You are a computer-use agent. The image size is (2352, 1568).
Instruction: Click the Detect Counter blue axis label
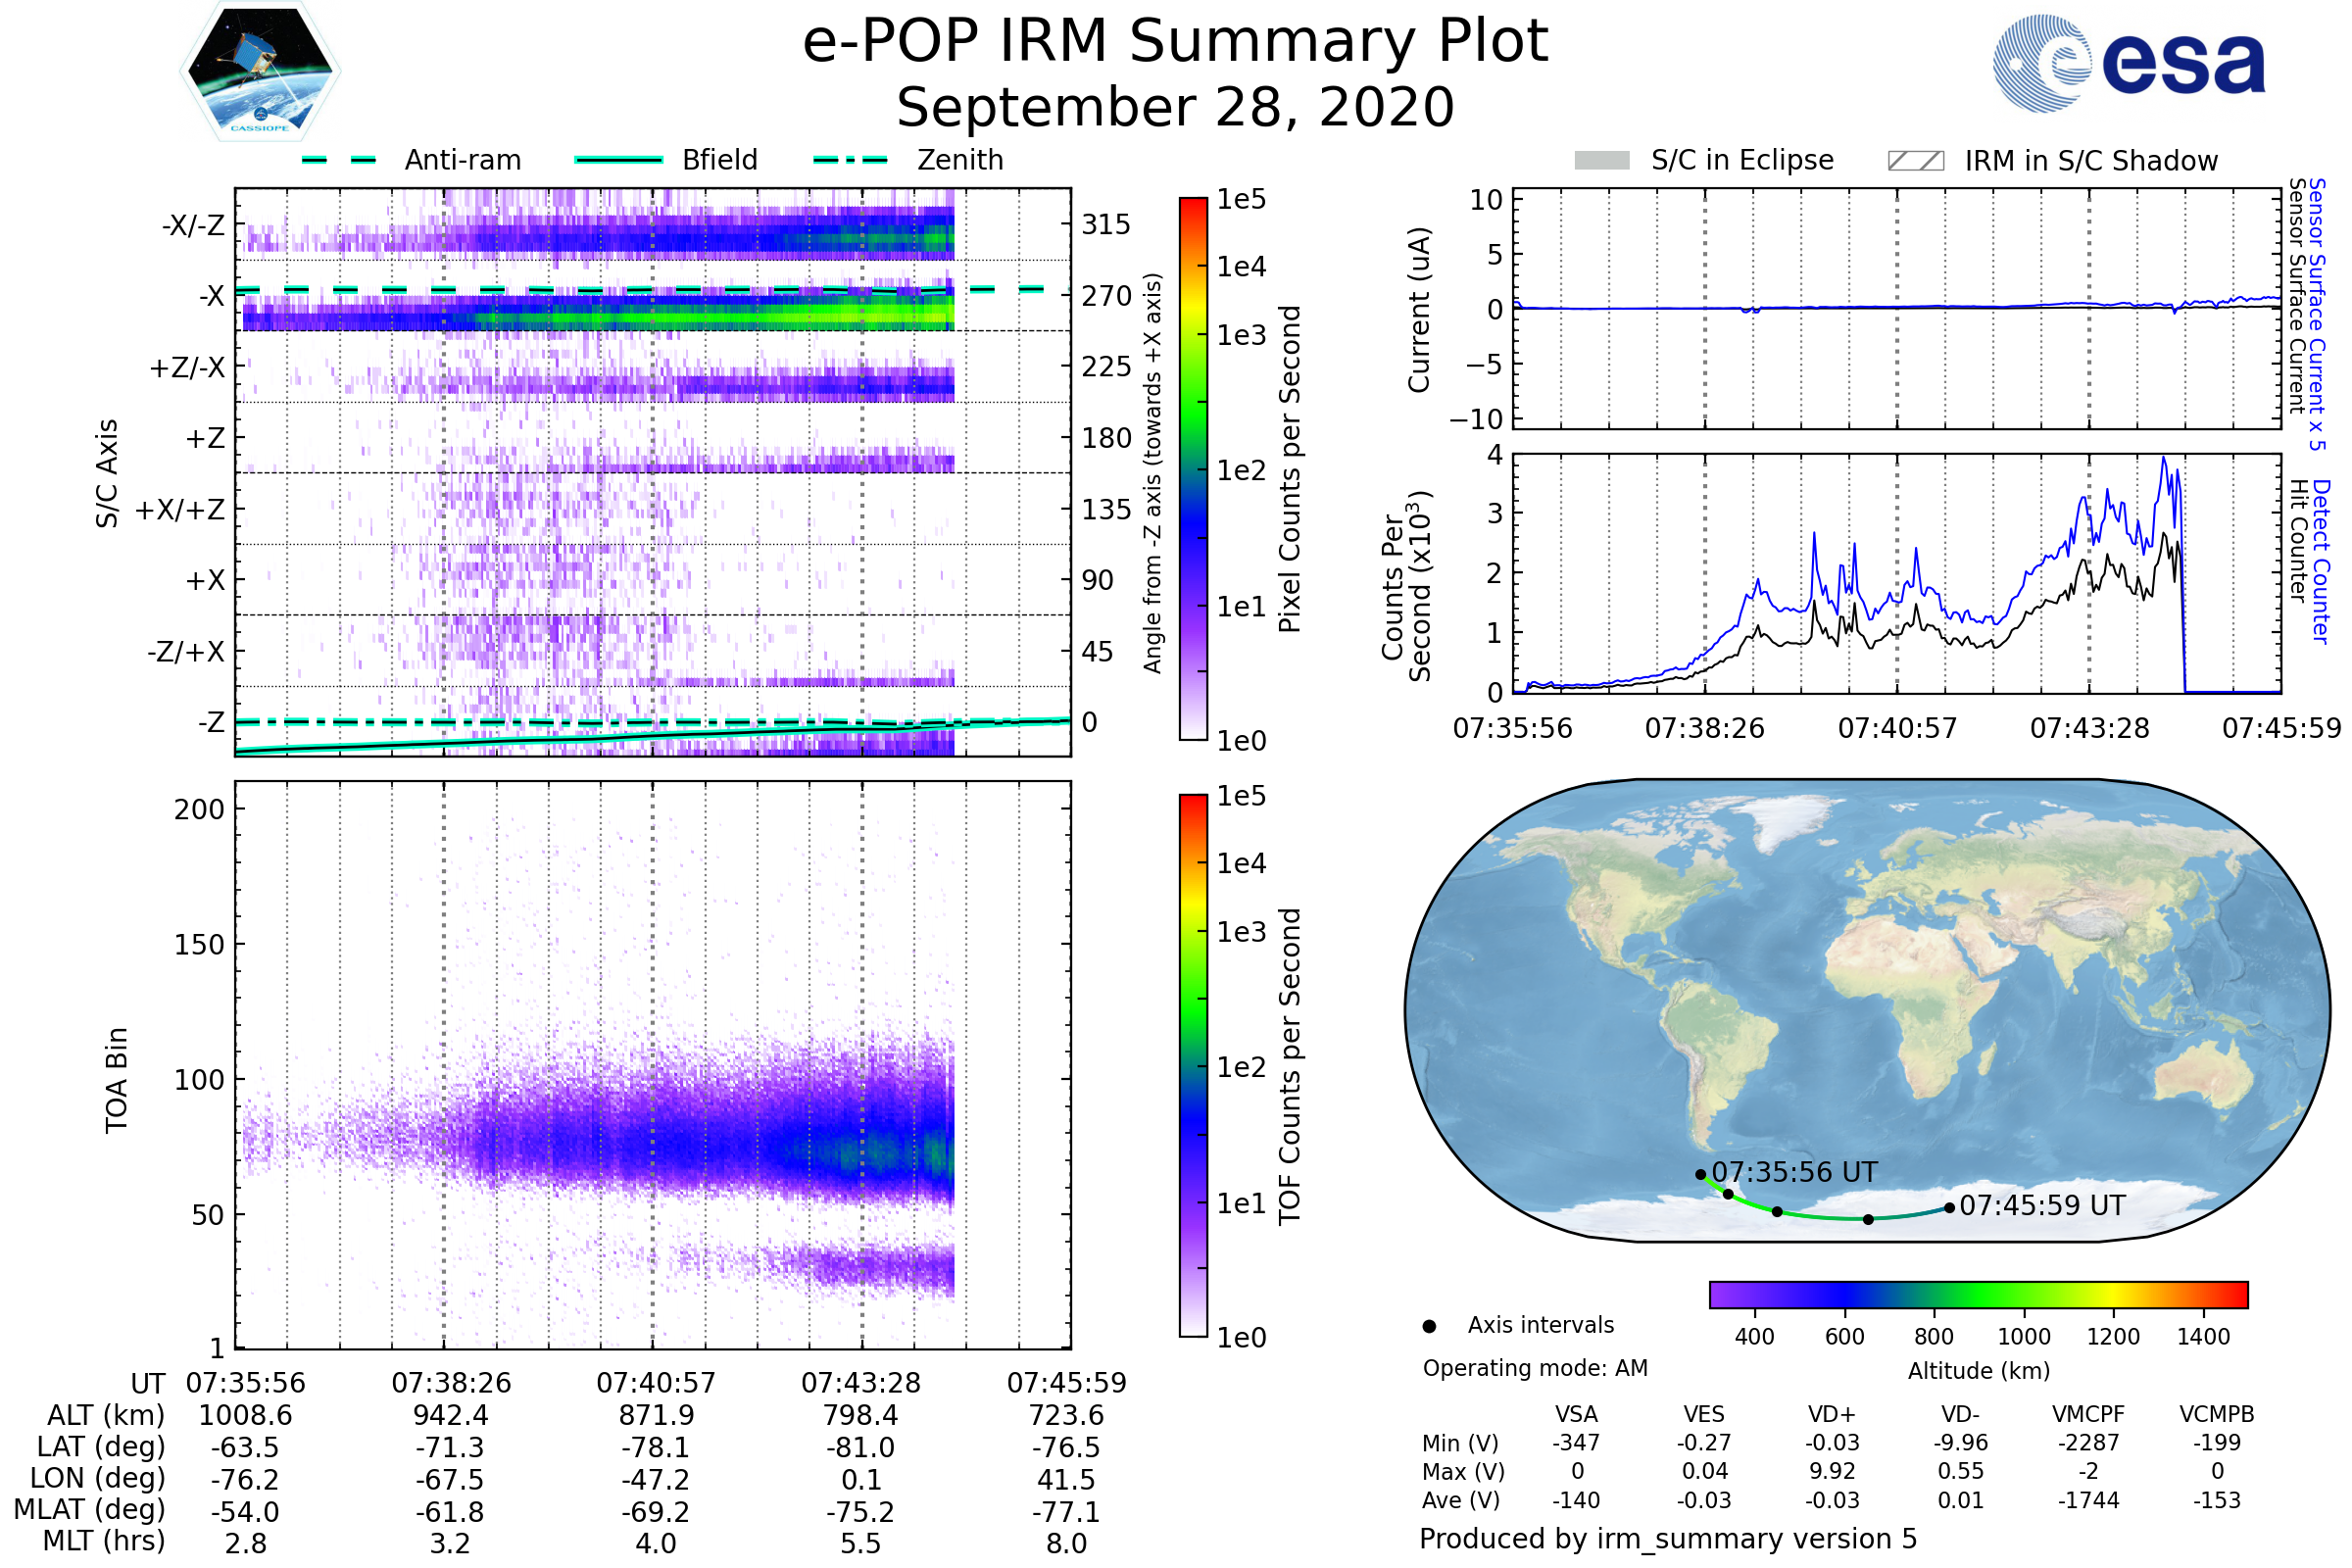click(x=2322, y=561)
